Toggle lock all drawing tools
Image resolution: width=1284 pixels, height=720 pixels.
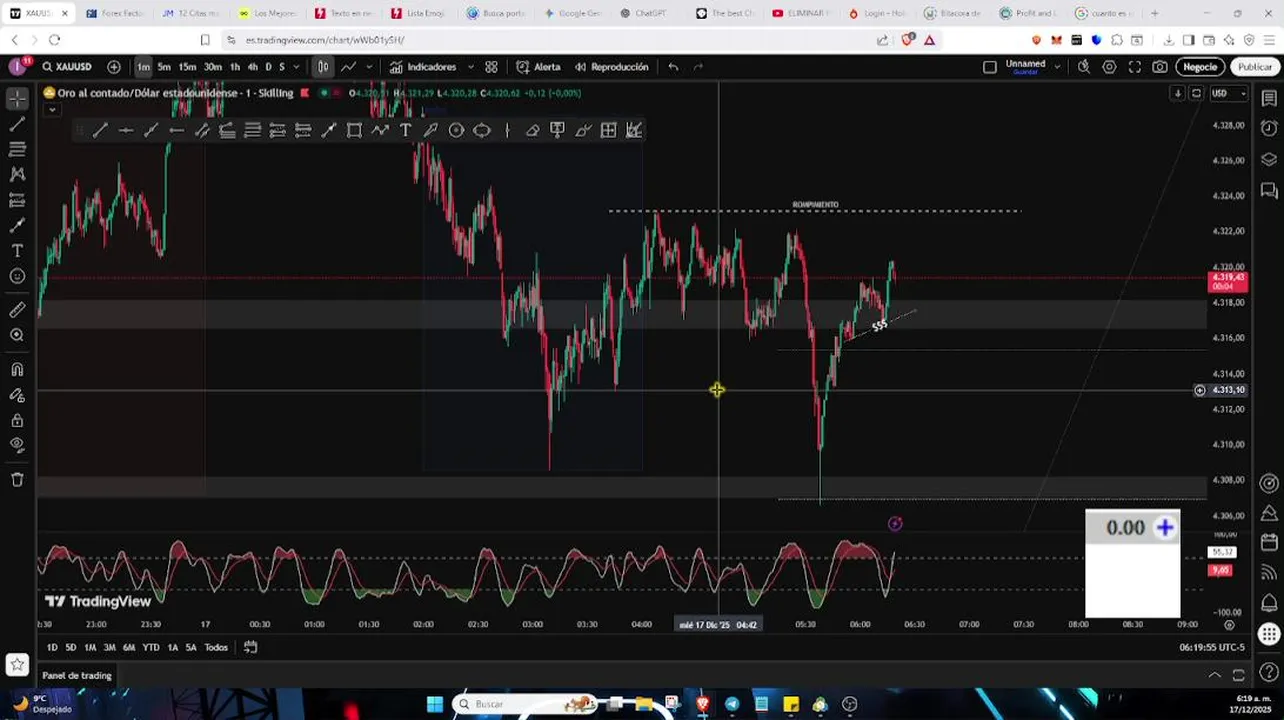click(17, 420)
